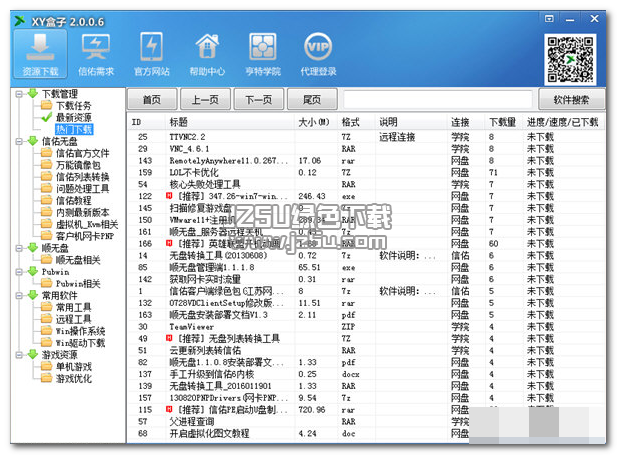
Task: Click the red 推荐 badge on 信佑PE启动U盘制 row
Action: (x=170, y=409)
